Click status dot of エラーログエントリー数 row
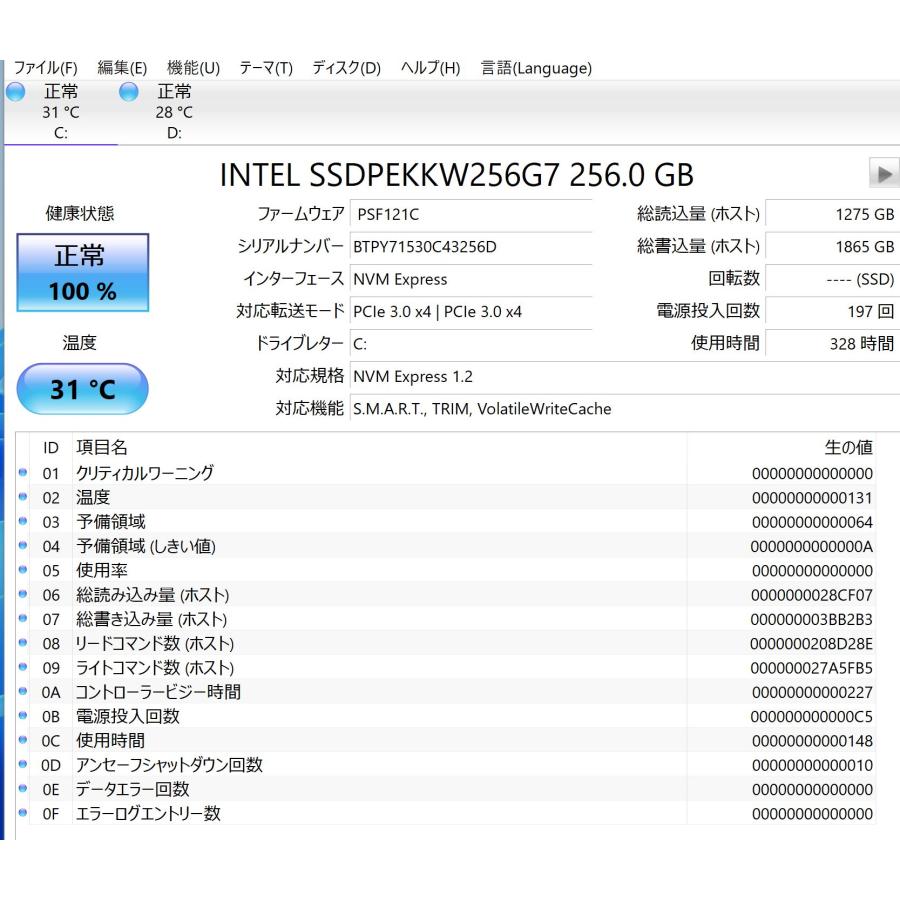The height and width of the screenshot is (900, 900). [23, 813]
